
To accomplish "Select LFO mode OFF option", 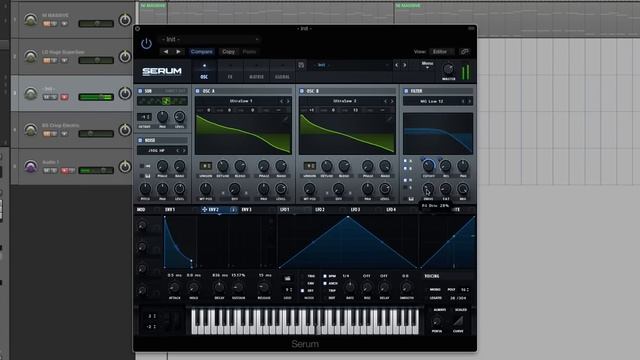I will (x=302, y=291).
